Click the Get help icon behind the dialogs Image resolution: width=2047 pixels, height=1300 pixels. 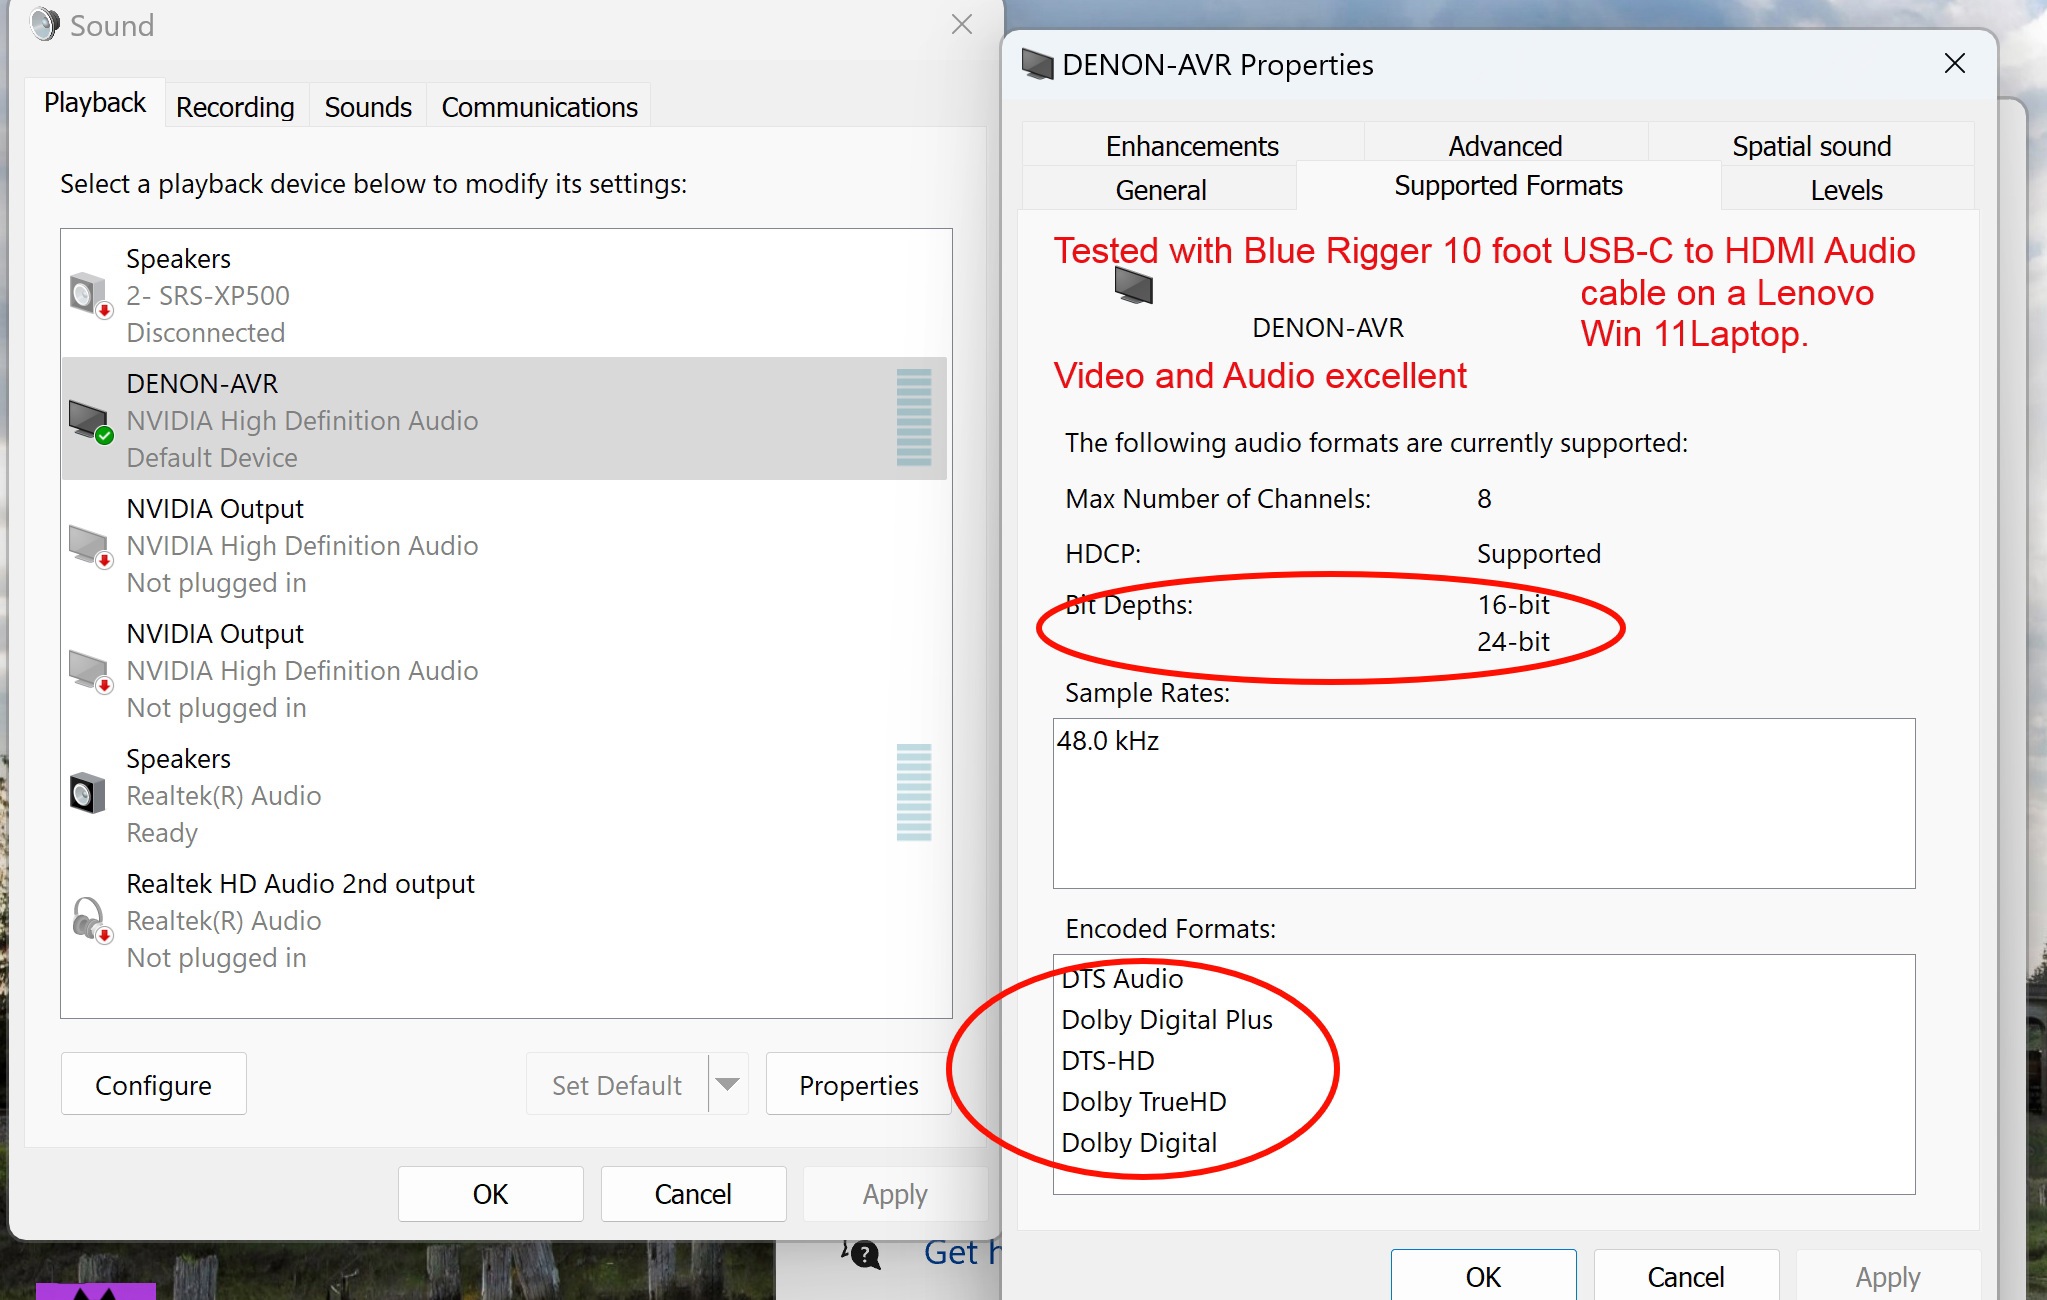click(862, 1253)
